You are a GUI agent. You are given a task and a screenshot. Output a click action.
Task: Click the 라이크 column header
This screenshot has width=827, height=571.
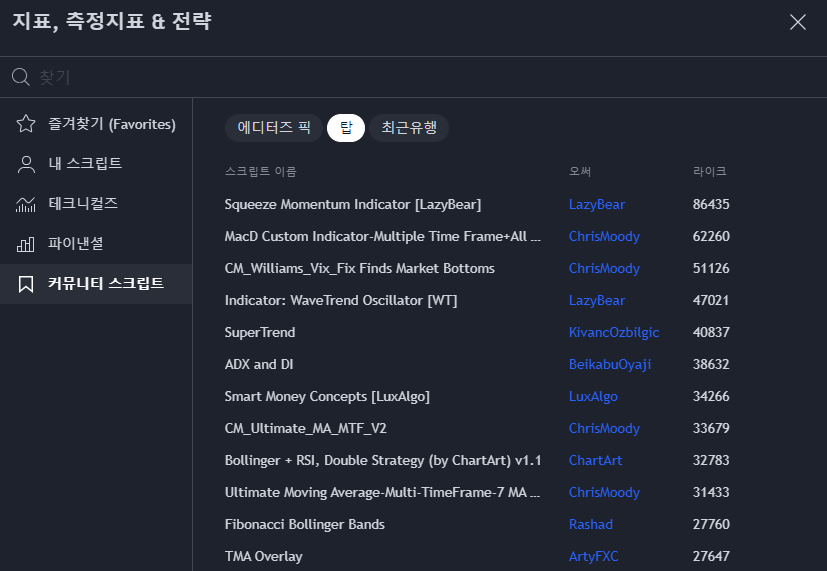click(x=709, y=171)
